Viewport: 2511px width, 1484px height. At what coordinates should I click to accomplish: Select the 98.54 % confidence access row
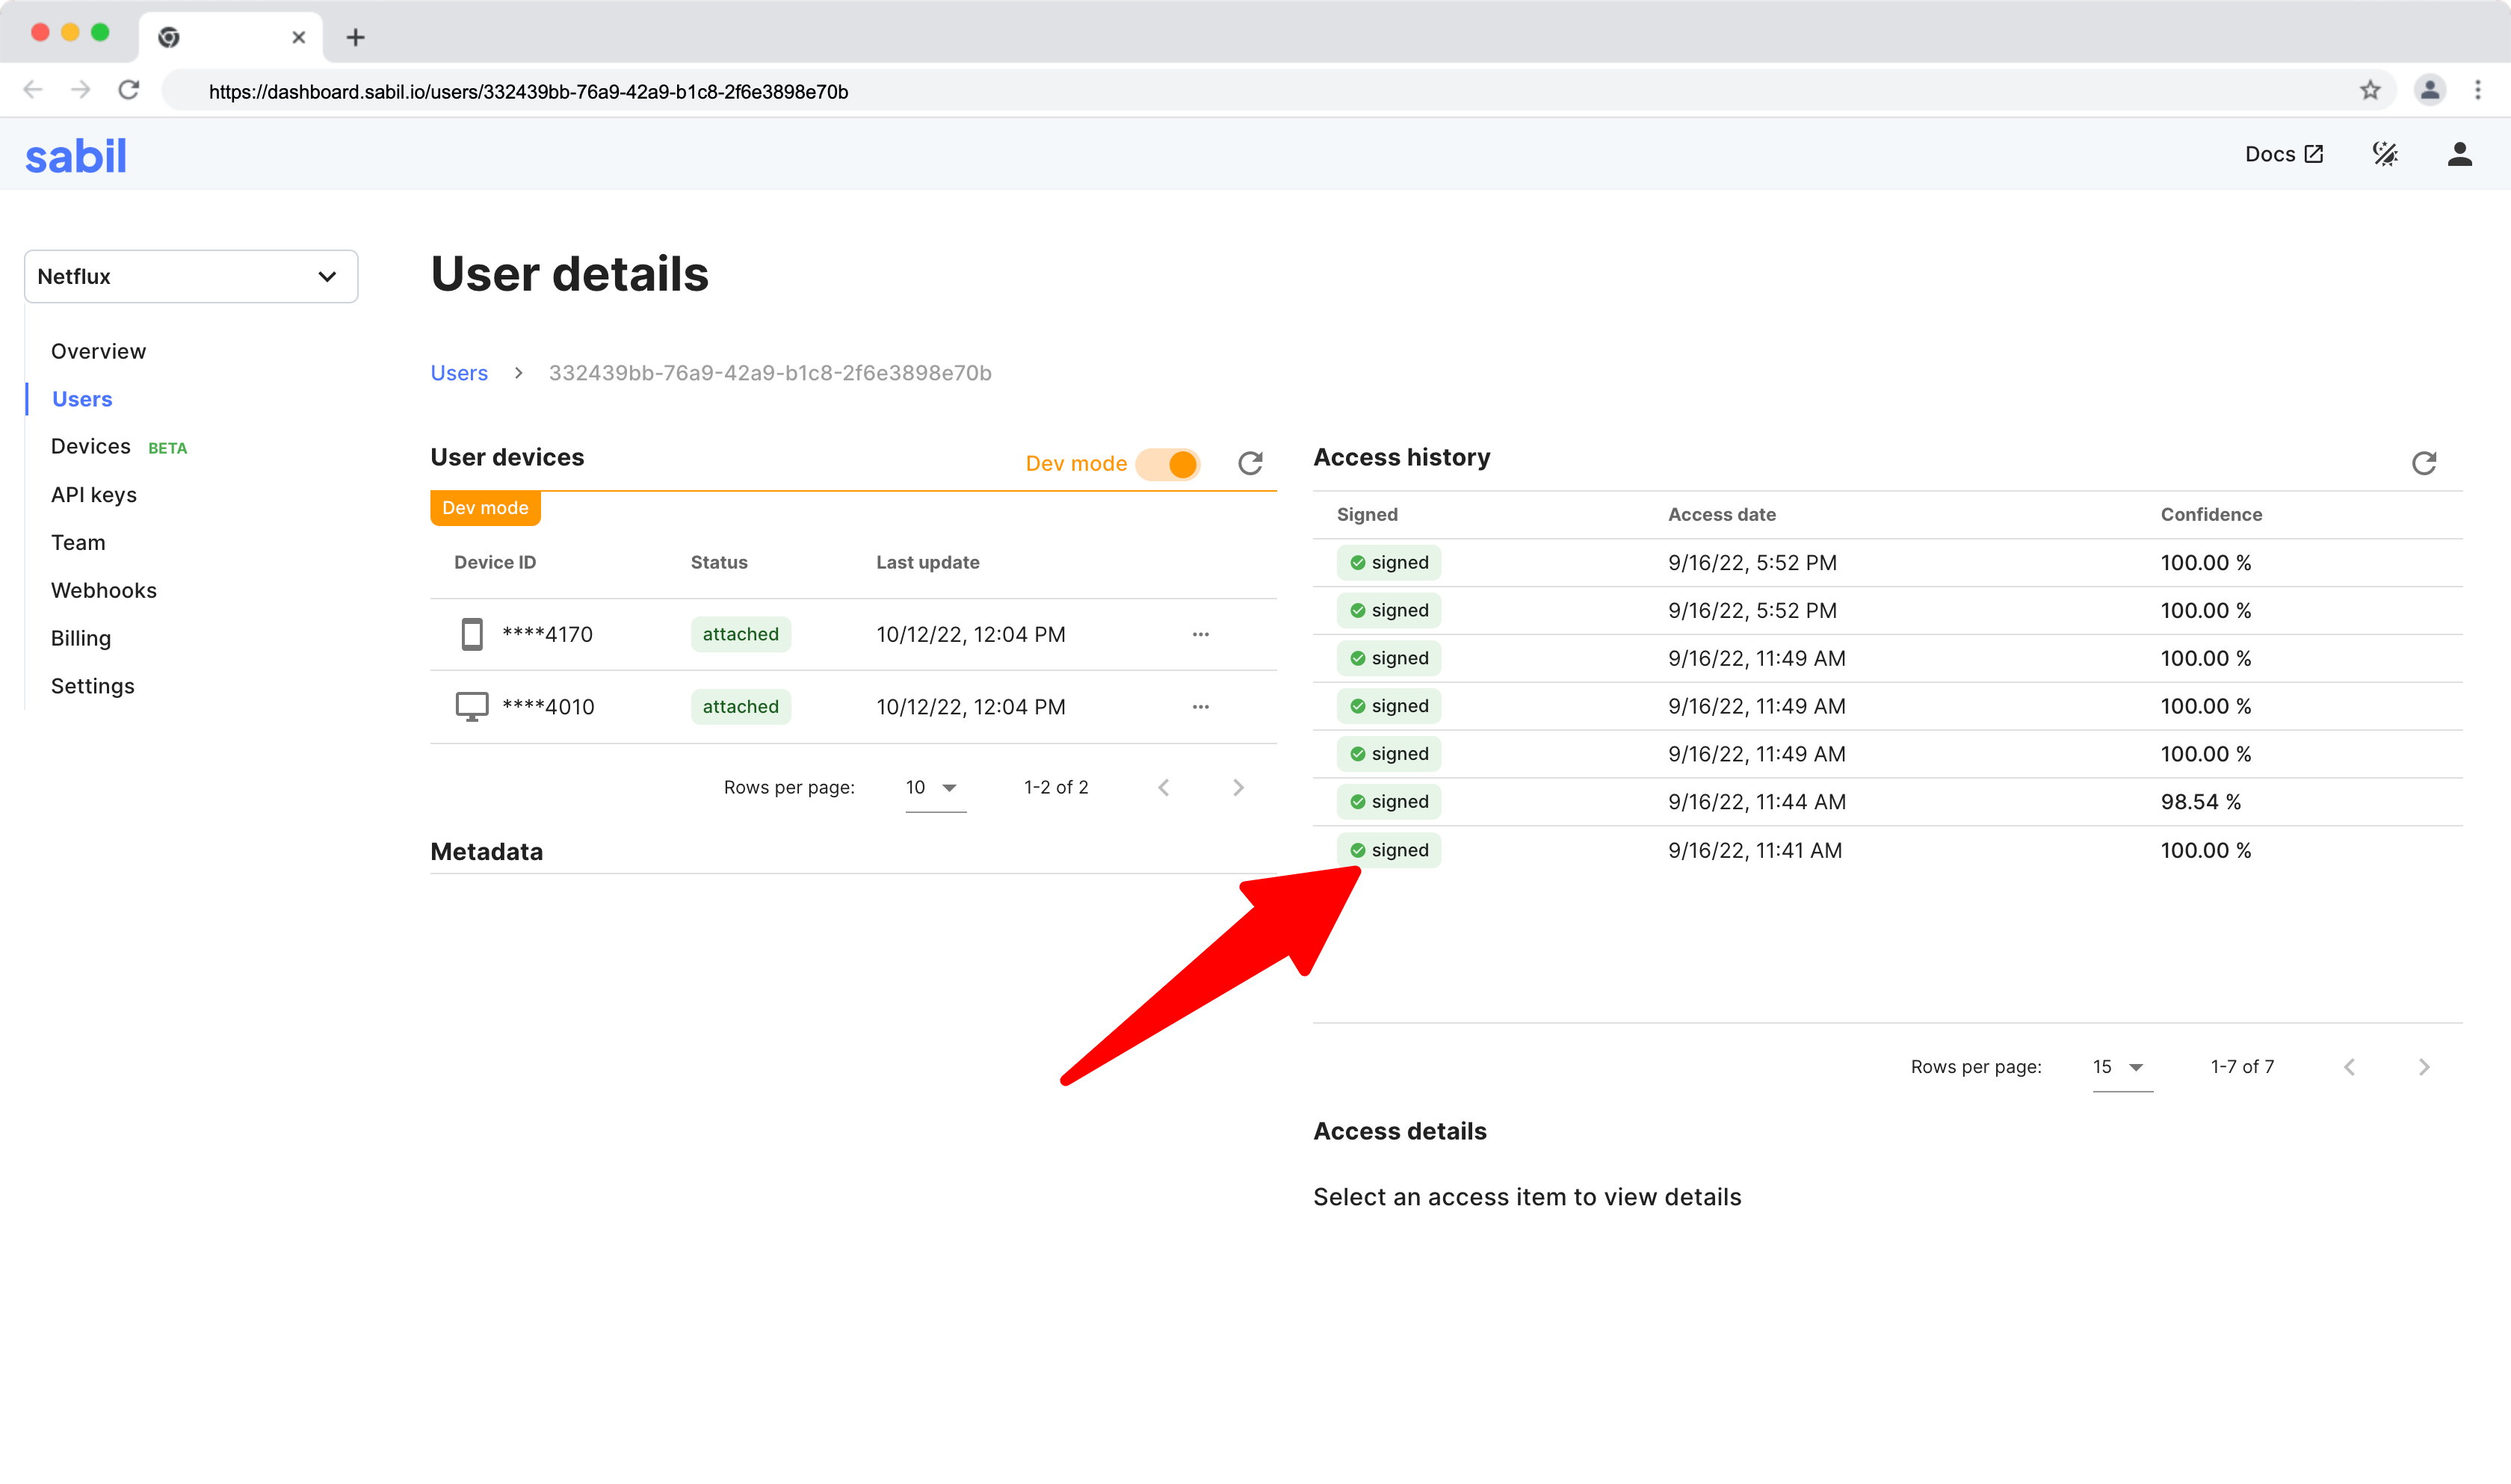pyautogui.click(x=1887, y=802)
